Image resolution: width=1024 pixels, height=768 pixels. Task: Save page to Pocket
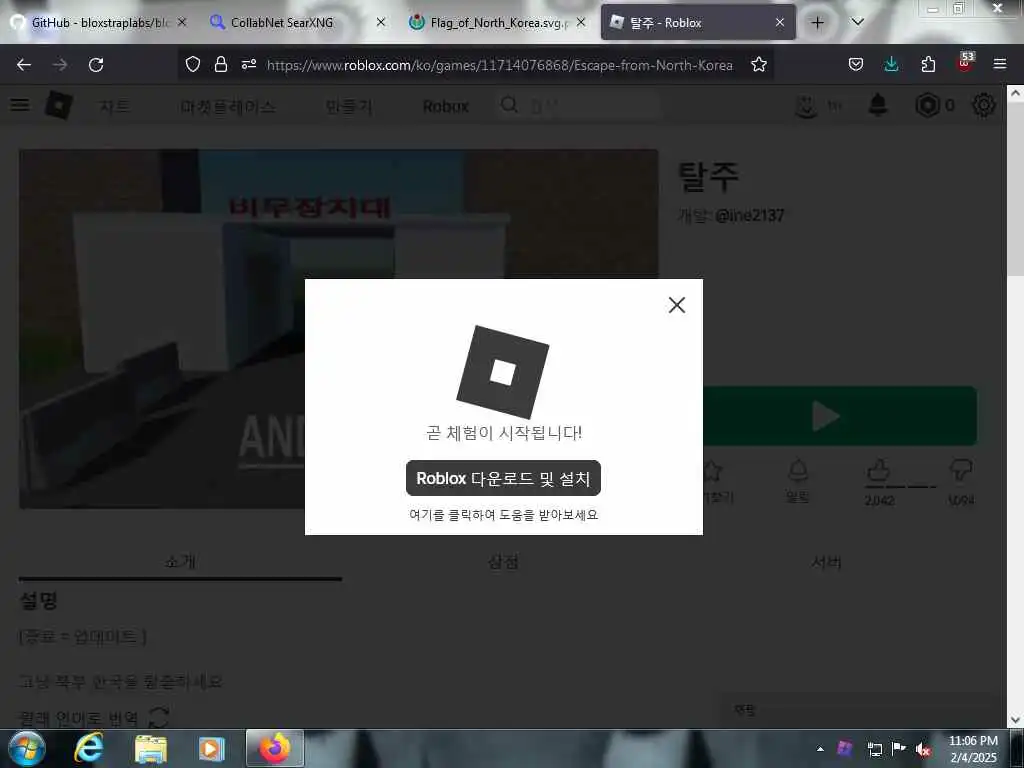856,64
